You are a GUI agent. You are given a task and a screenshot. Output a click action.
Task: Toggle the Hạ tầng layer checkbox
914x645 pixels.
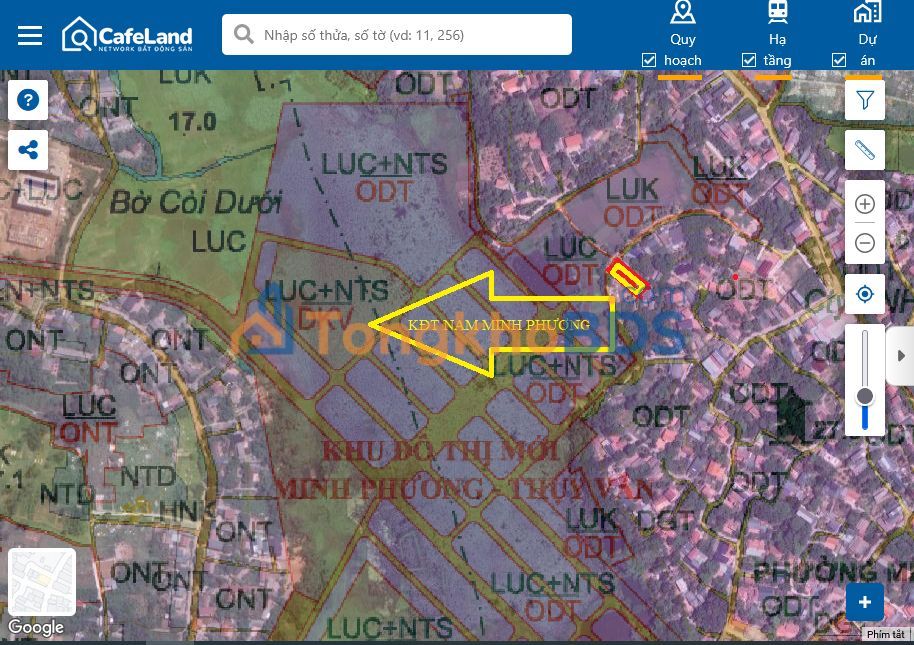pyautogui.click(x=749, y=61)
